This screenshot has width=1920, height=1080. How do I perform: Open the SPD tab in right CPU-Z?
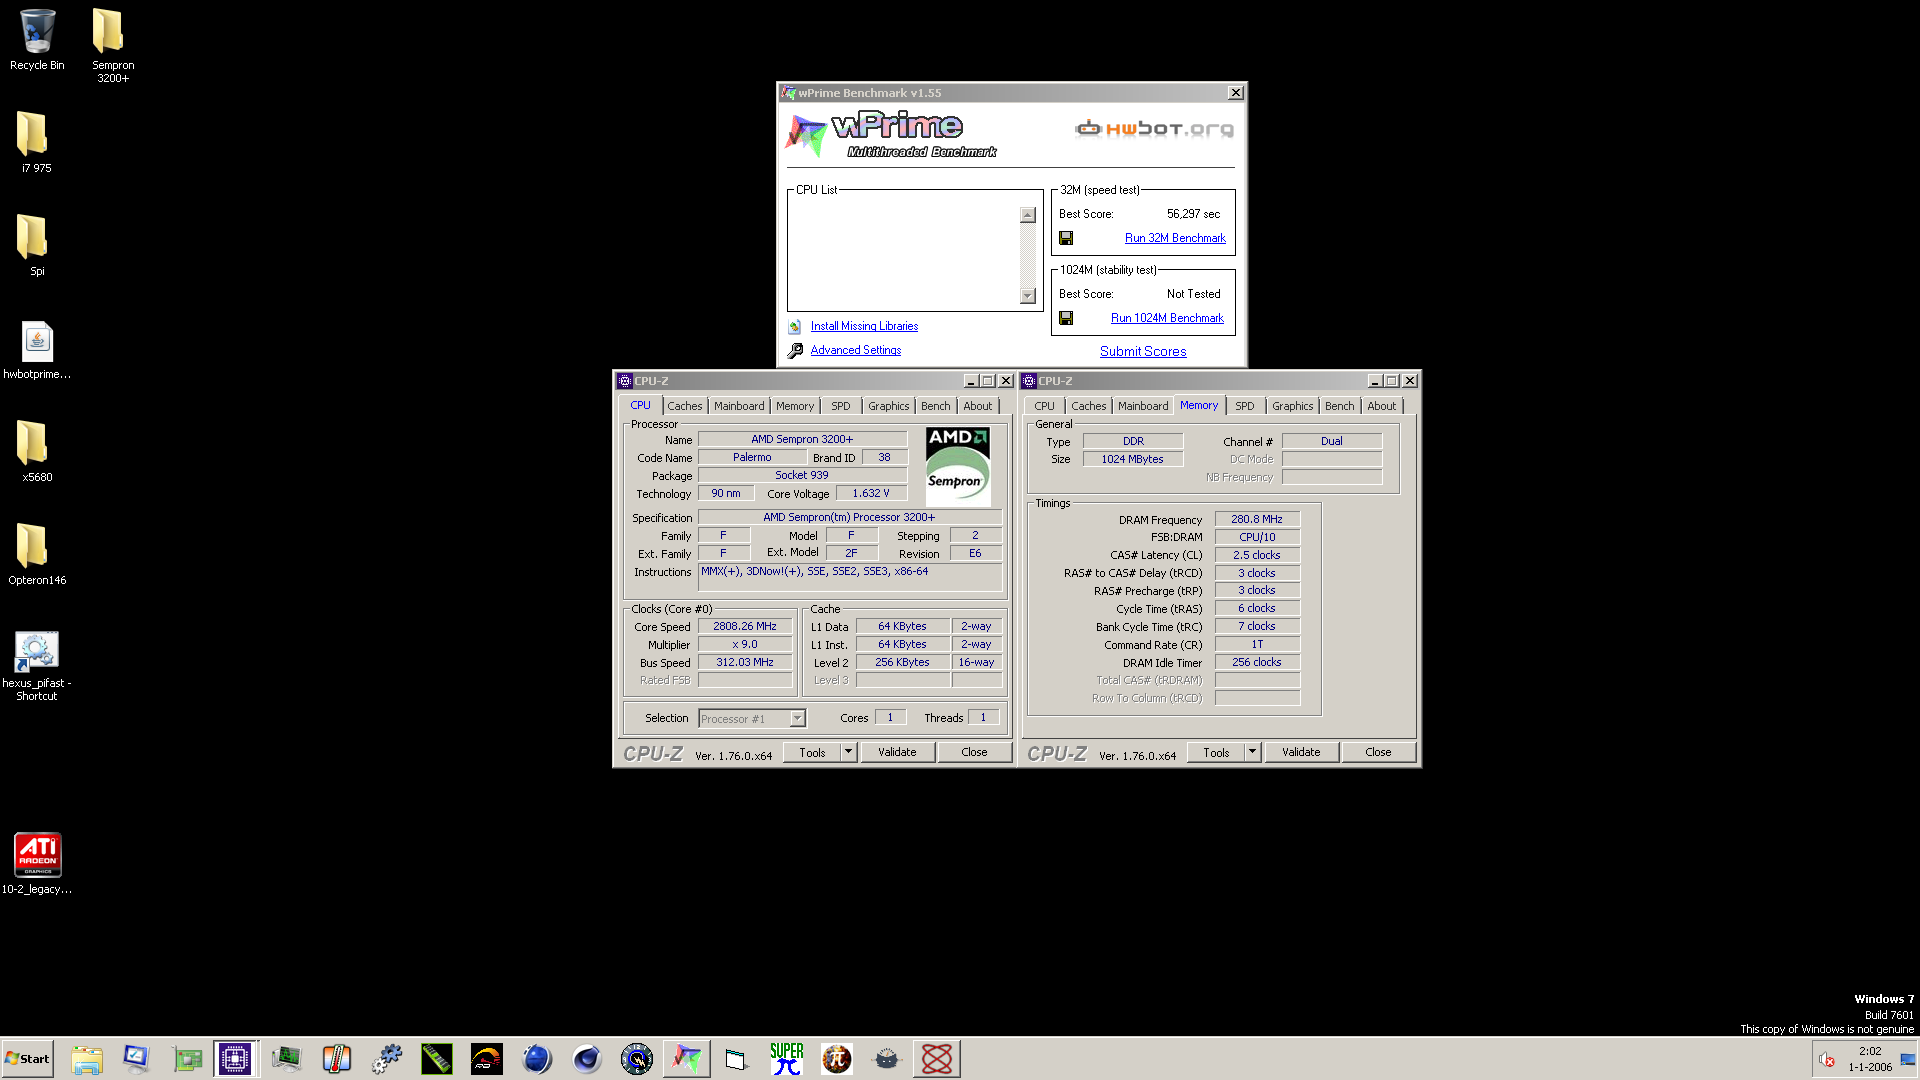[1244, 406]
